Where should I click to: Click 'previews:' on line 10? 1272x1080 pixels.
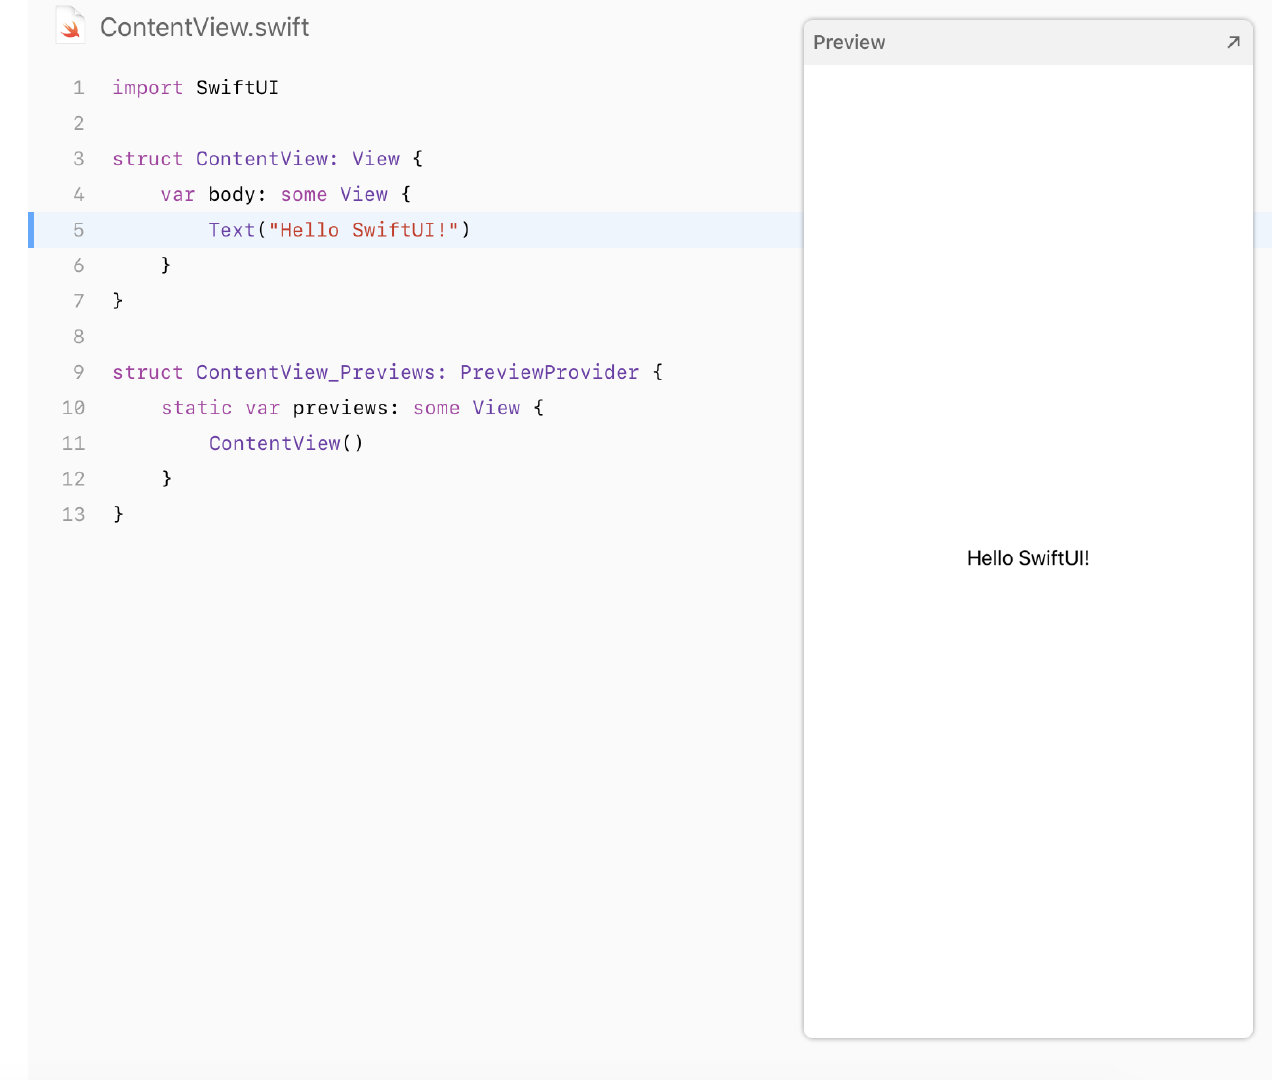346,408
